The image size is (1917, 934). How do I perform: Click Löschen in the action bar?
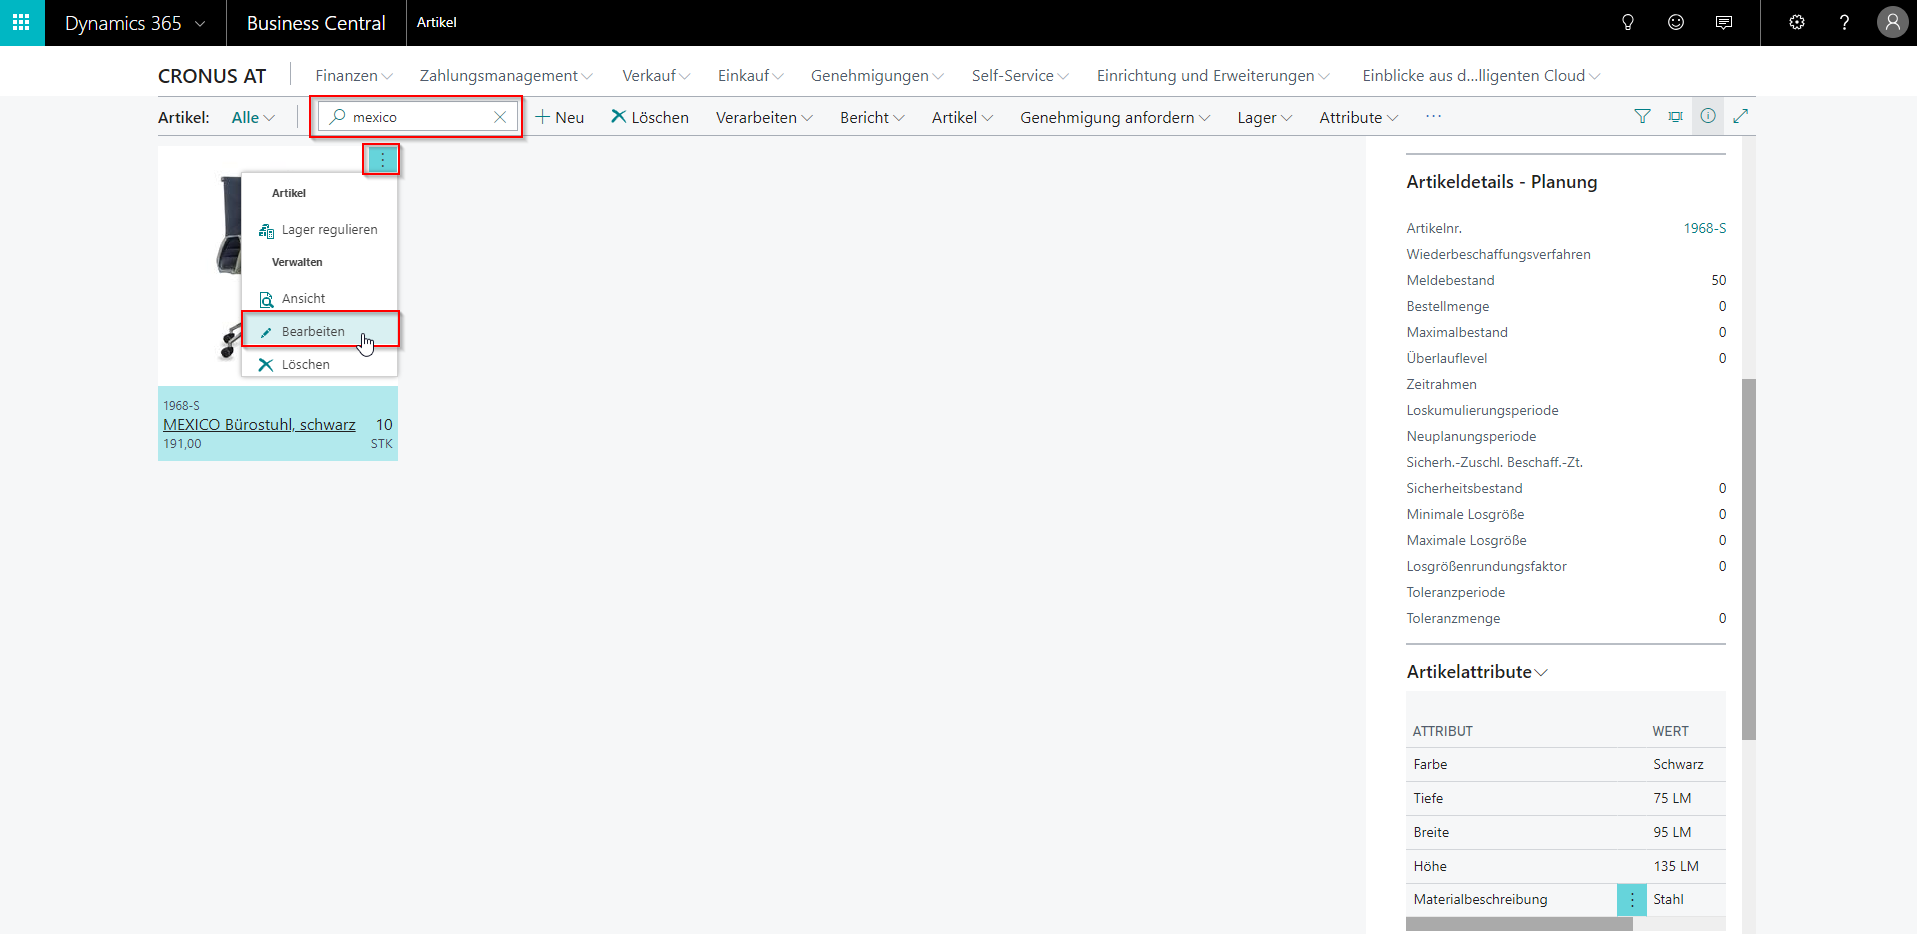[650, 117]
